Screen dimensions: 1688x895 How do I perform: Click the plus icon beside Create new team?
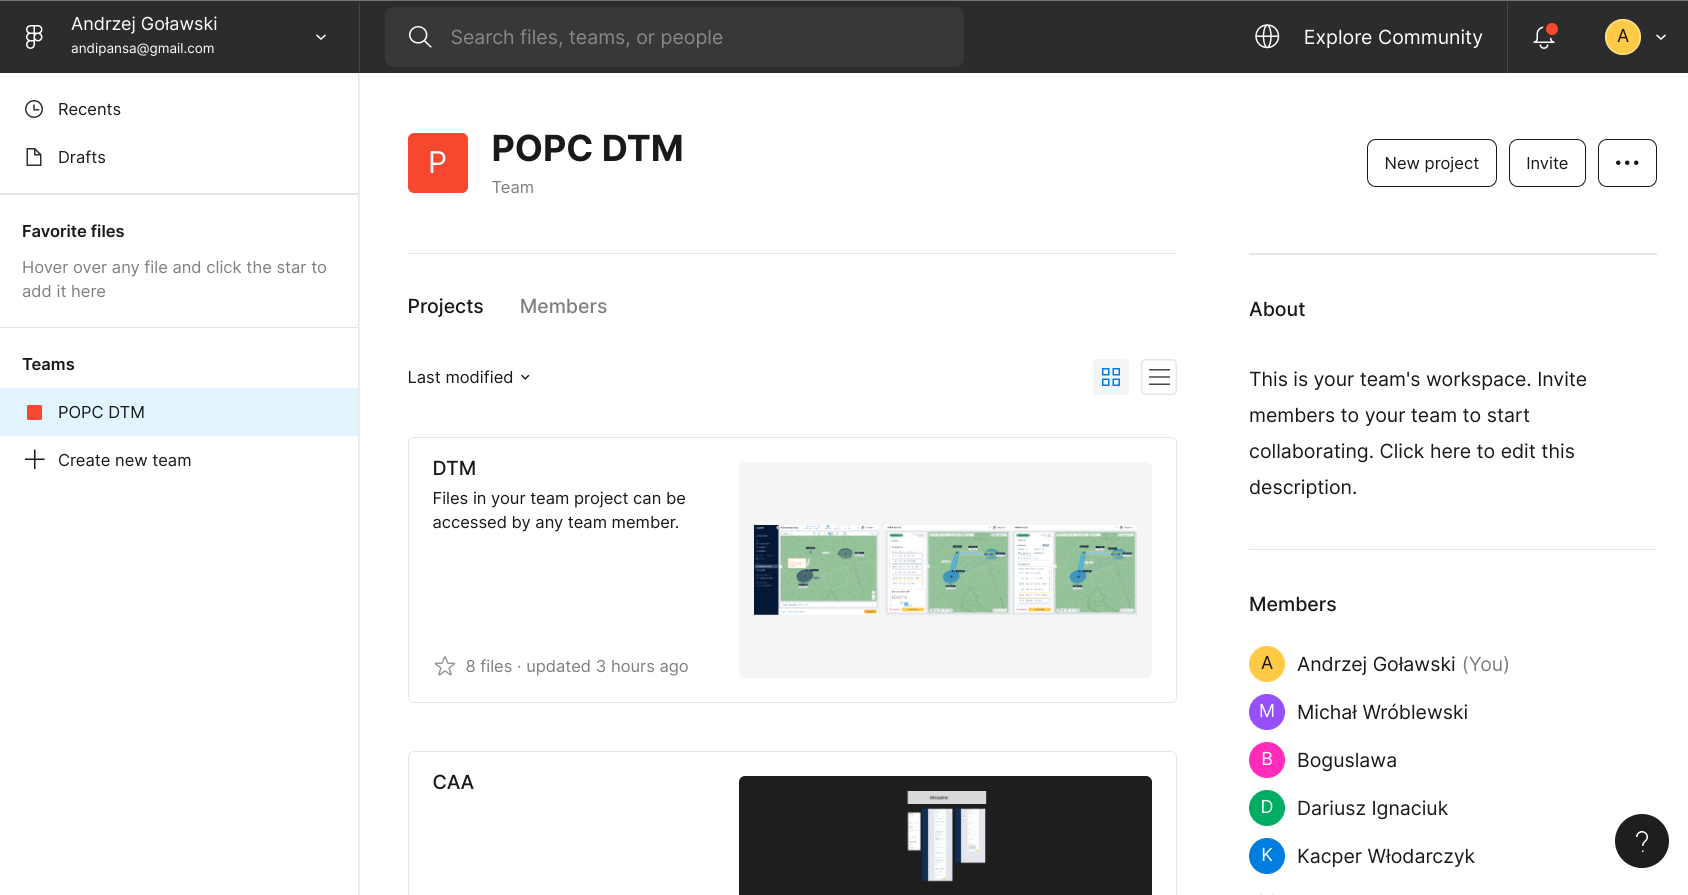34,460
